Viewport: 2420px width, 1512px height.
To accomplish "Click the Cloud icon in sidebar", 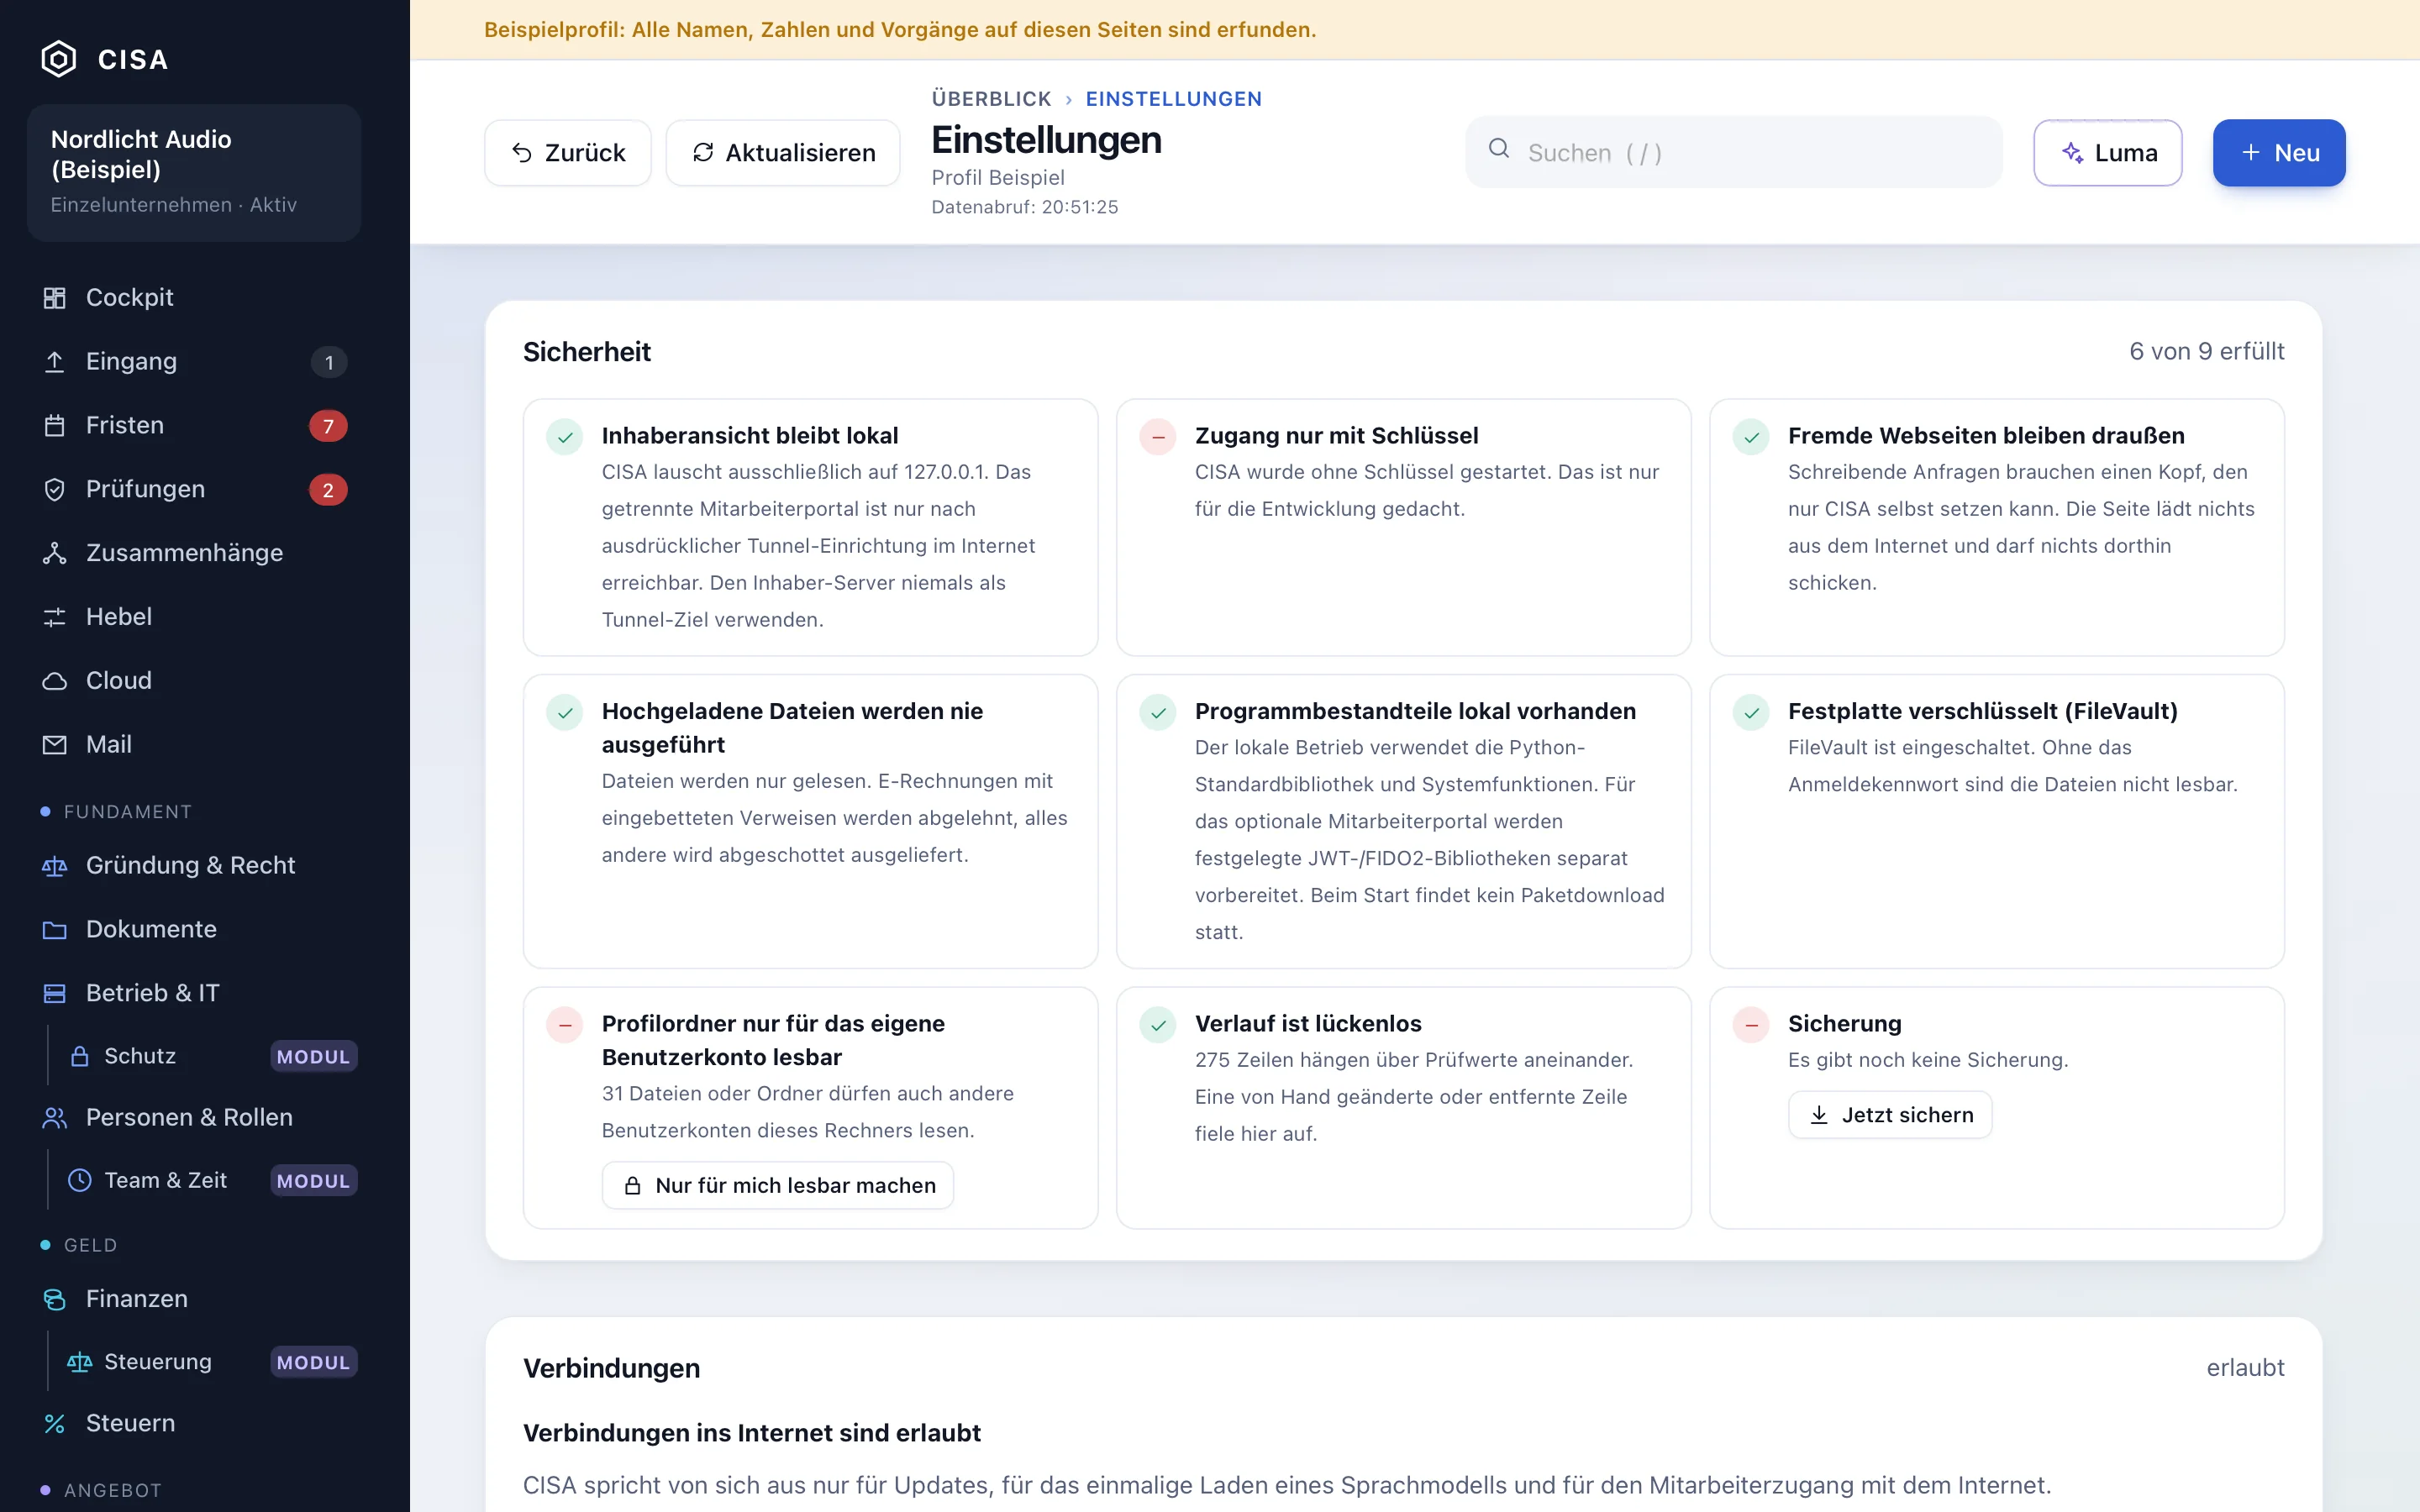I will pyautogui.click(x=54, y=681).
